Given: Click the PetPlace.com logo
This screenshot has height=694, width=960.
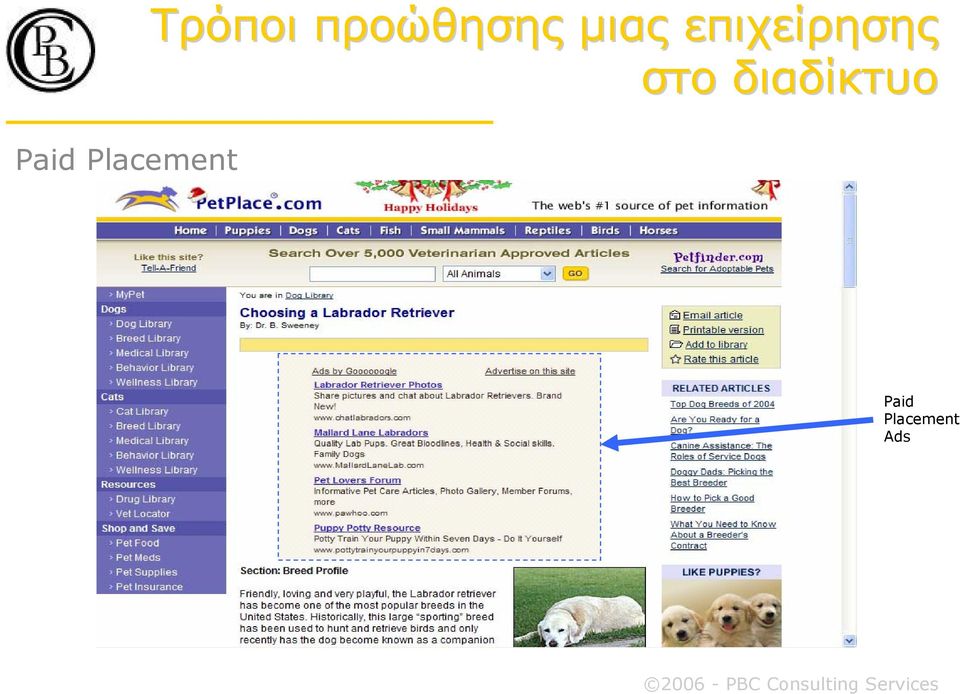Looking at the screenshot, I should pyautogui.click(x=219, y=200).
